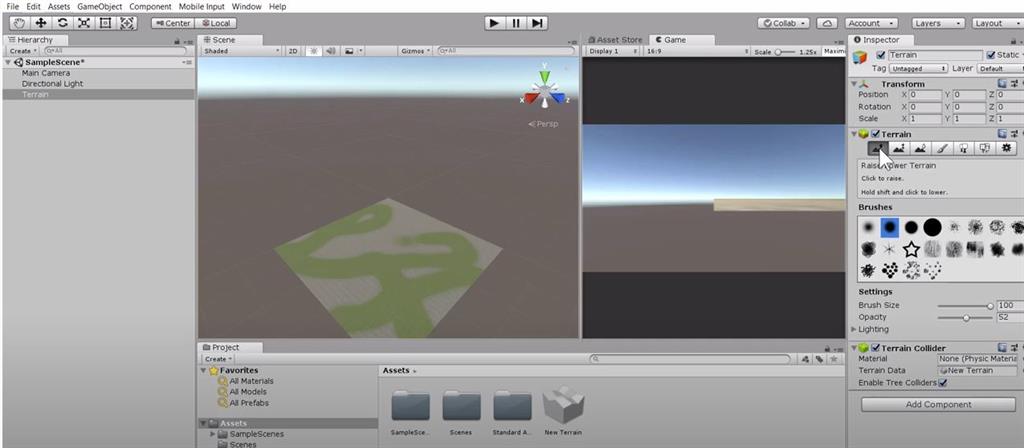This screenshot has width=1024, height=448.
Task: Select the Scale tool in the toolbar
Action: [x=84, y=23]
